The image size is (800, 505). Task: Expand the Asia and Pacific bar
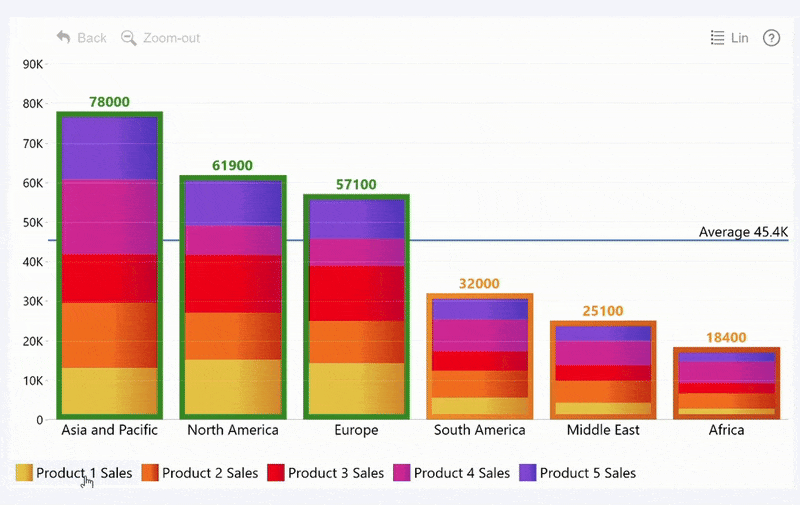[109, 265]
